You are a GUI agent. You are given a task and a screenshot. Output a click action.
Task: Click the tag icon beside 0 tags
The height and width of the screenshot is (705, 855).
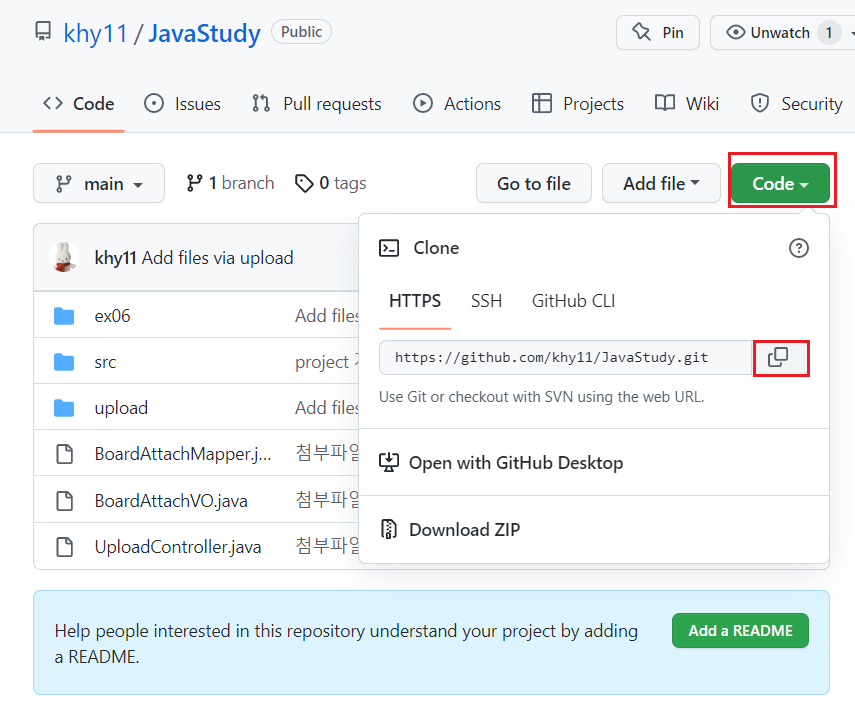[x=304, y=183]
